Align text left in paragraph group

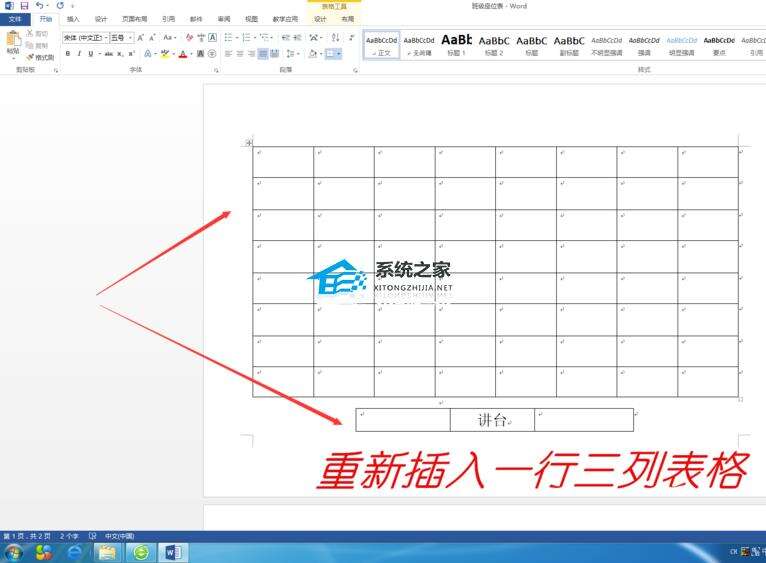(229, 54)
